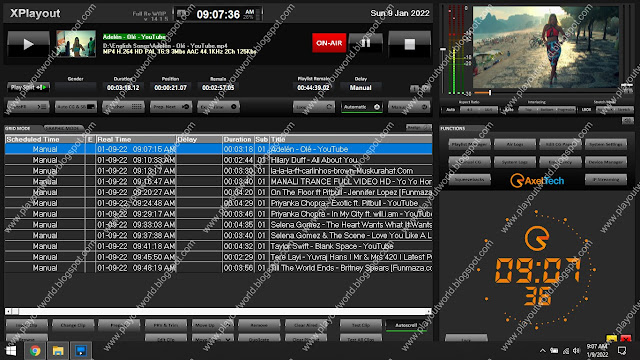Set interlacing to Bottom

coord(547,109)
